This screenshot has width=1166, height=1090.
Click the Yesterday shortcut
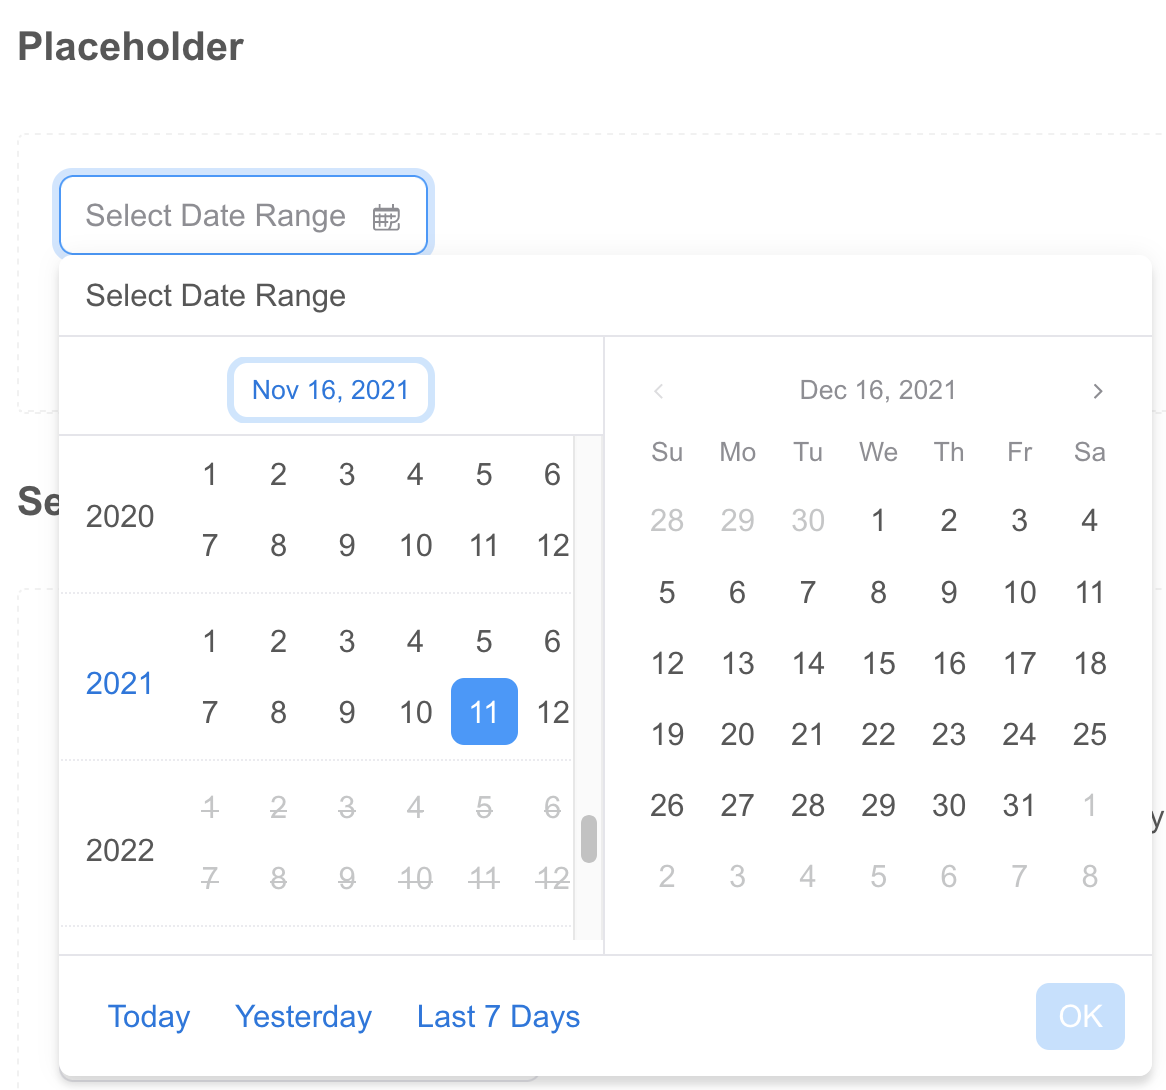[x=303, y=1016]
